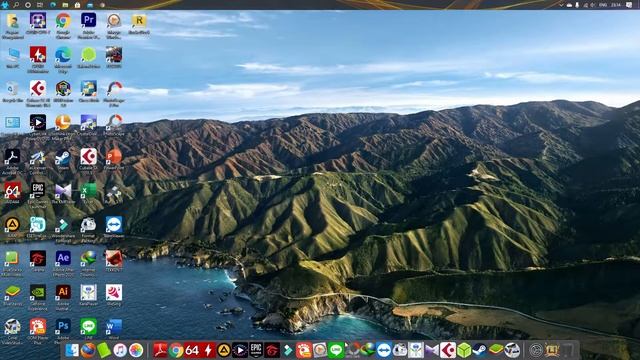
Task: Open the Excel desktop shortcut
Action: (x=89, y=190)
